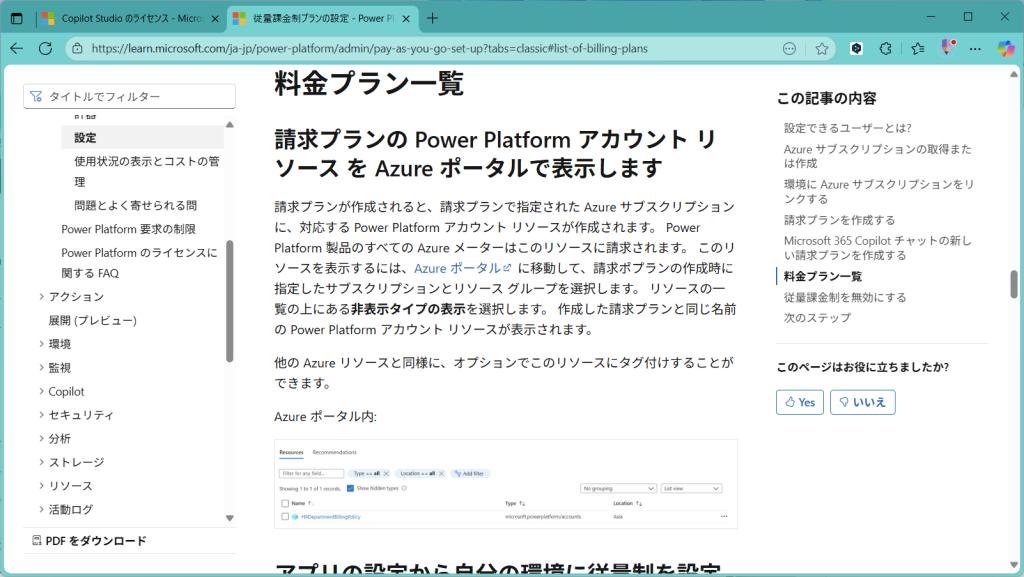Open the Favorites list icon

point(918,48)
